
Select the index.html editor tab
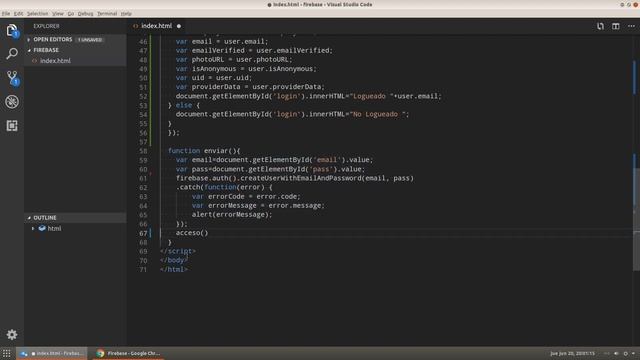[x=157, y=26]
